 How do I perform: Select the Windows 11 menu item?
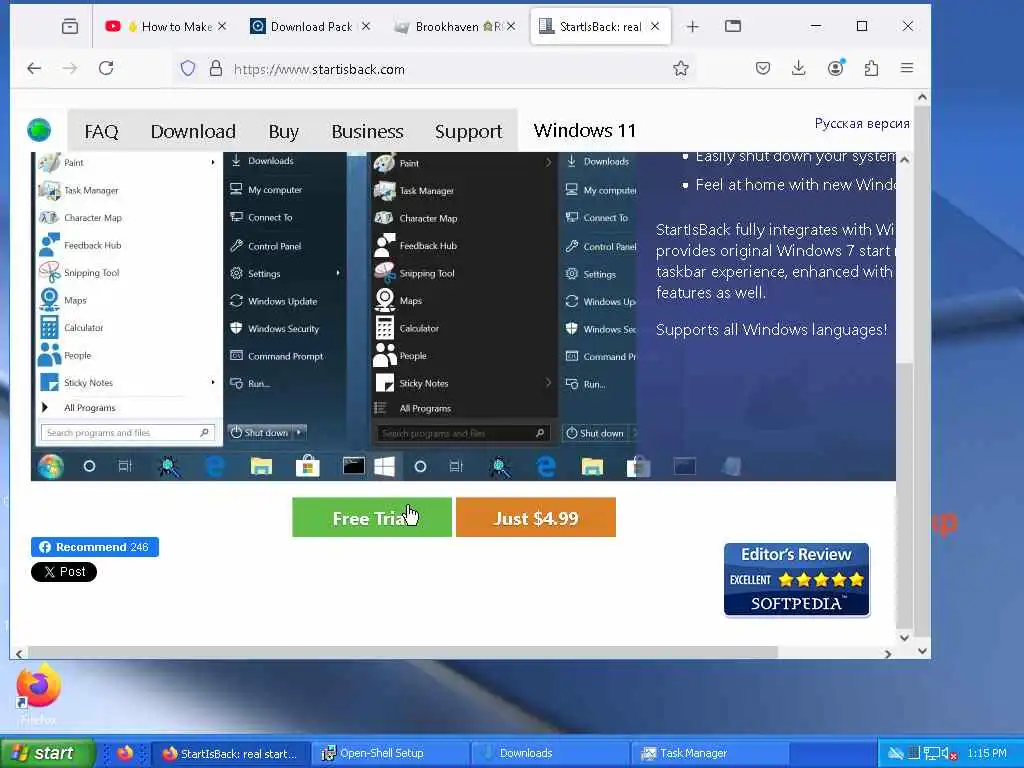coord(584,131)
